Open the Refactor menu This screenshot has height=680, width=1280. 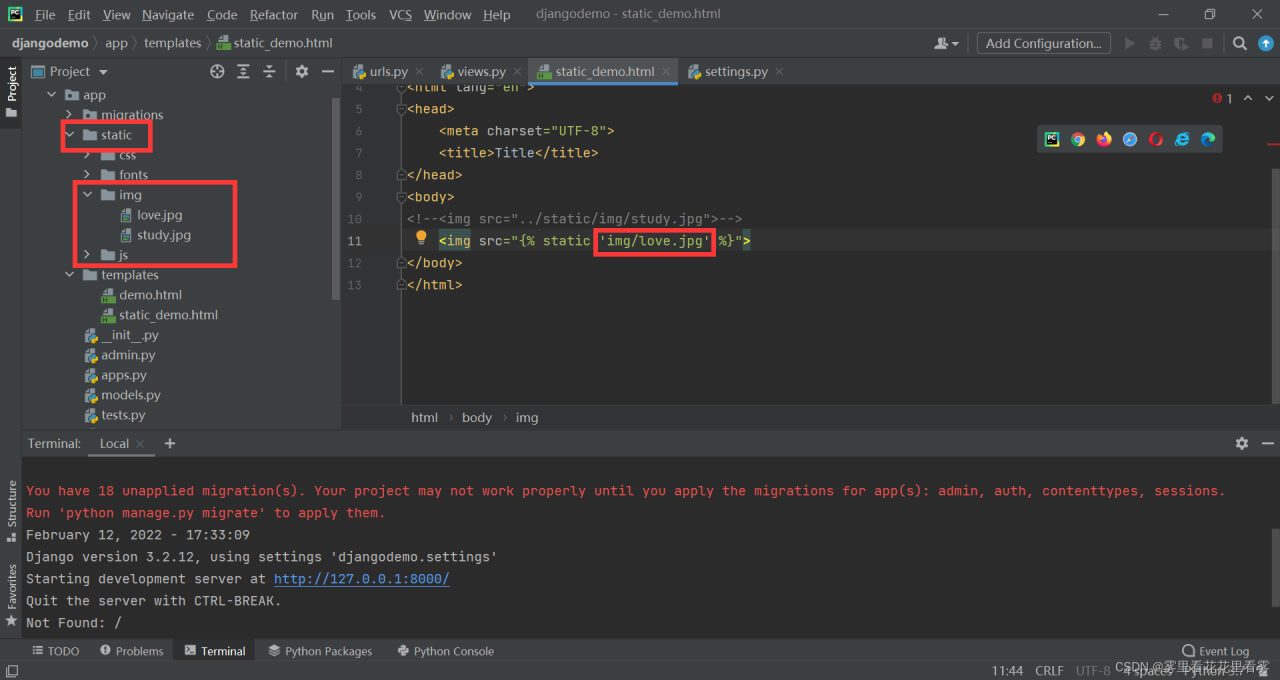[274, 14]
